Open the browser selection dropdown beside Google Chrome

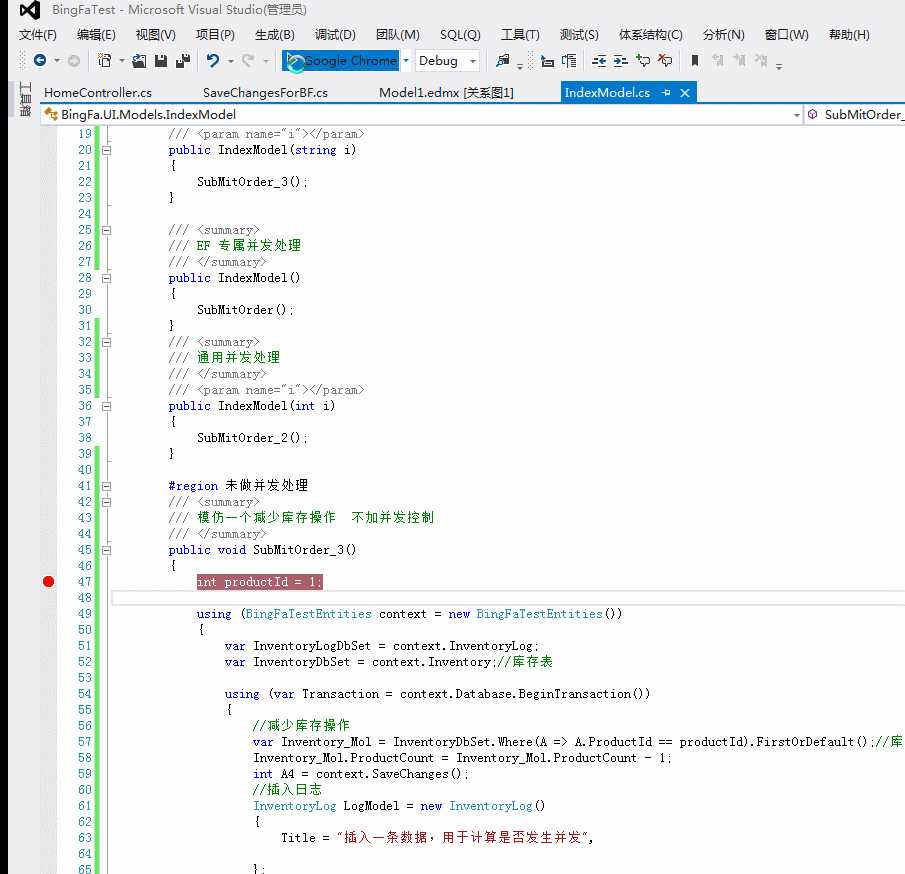click(x=406, y=60)
